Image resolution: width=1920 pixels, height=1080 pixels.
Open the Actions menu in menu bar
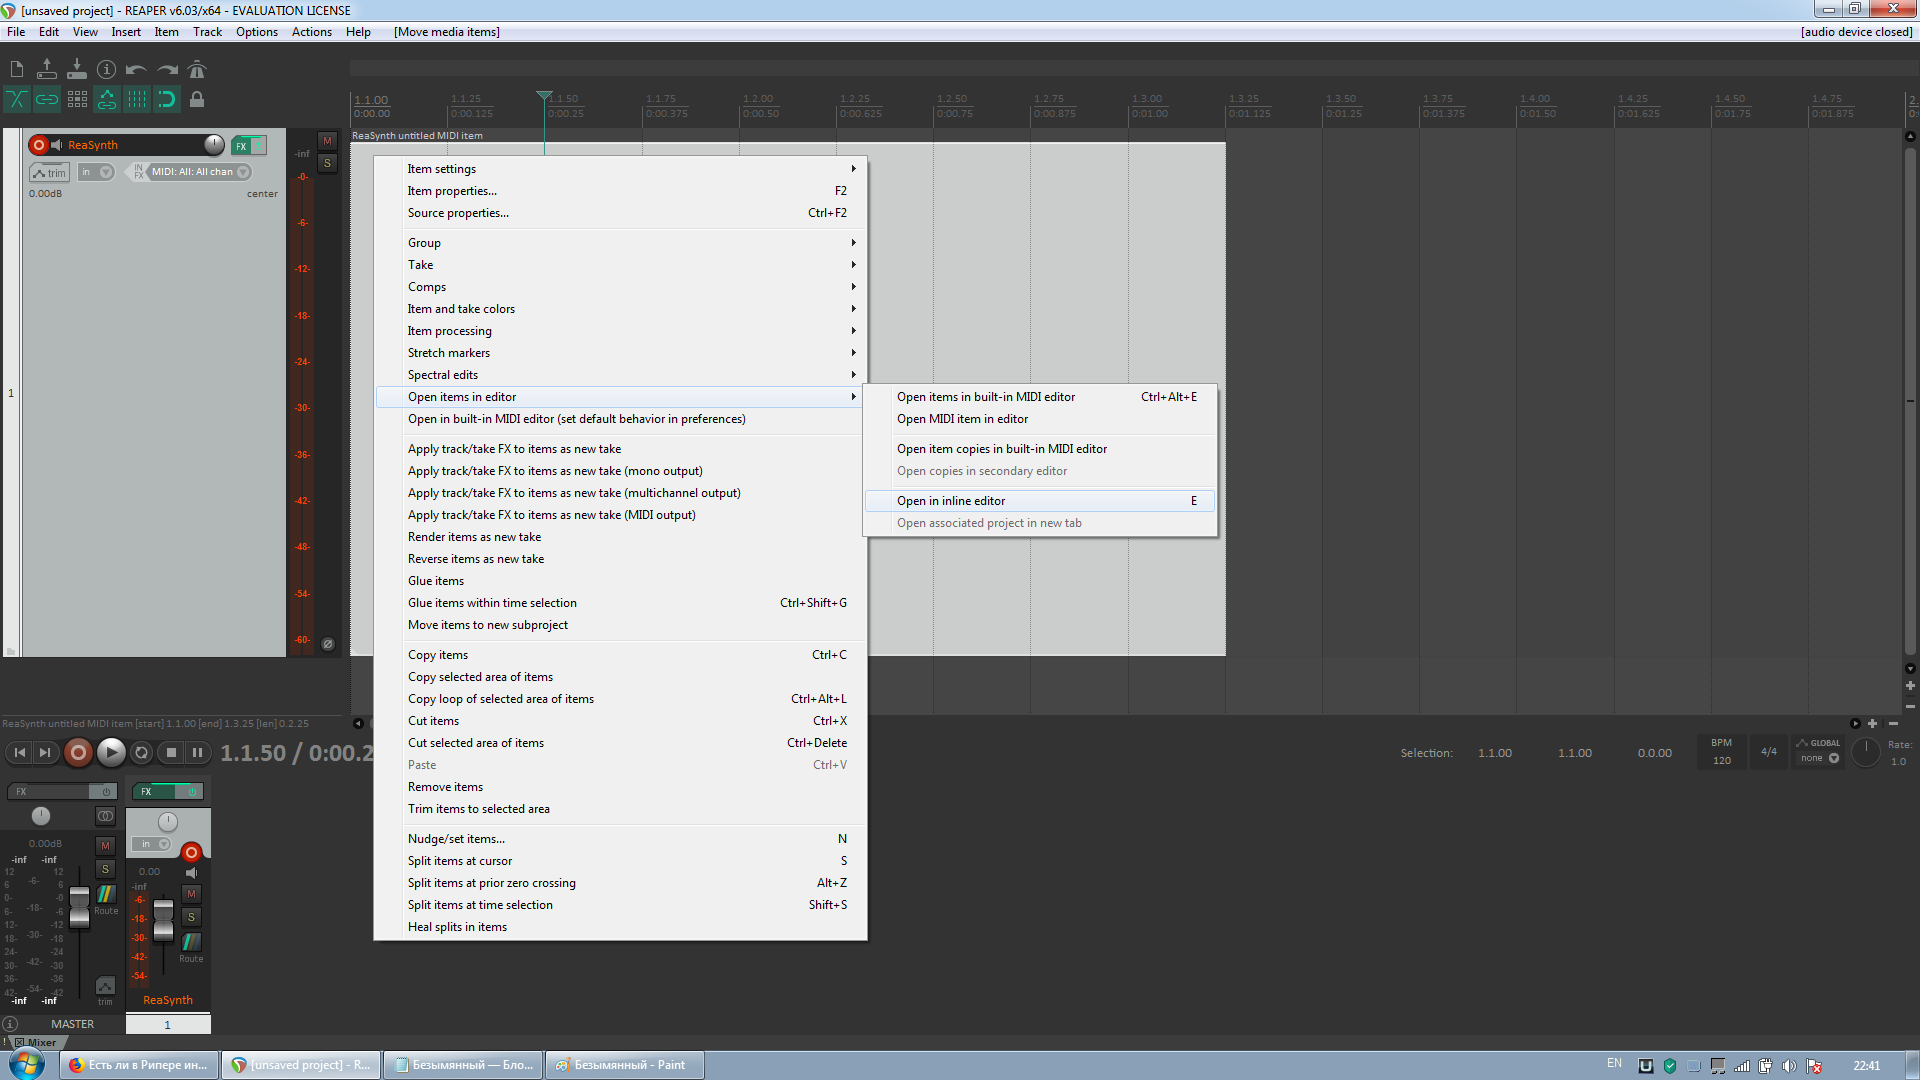(311, 32)
